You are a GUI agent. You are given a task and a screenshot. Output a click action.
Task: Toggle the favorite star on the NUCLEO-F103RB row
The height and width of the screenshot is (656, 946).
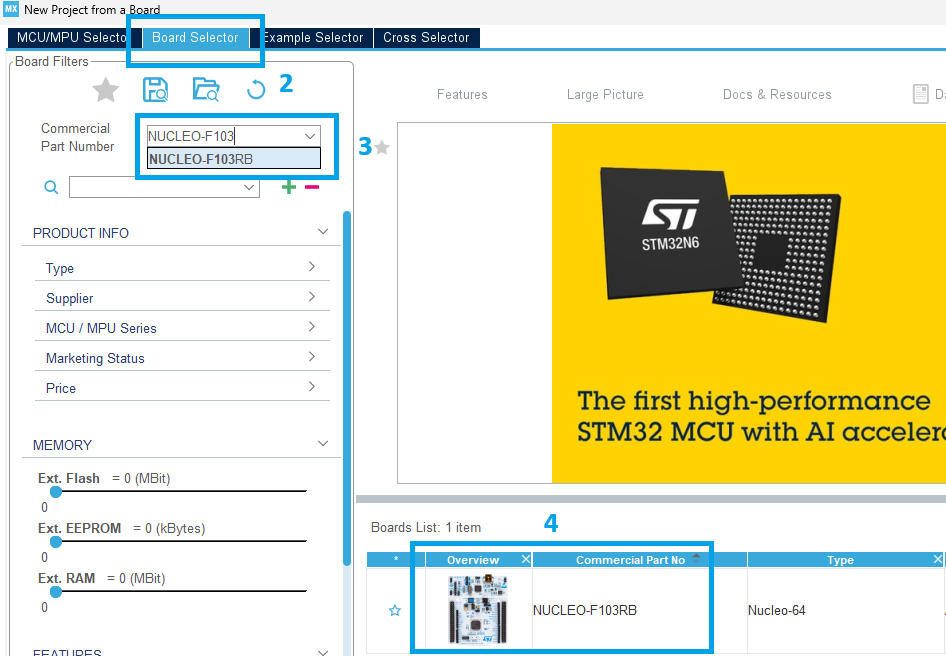point(394,609)
